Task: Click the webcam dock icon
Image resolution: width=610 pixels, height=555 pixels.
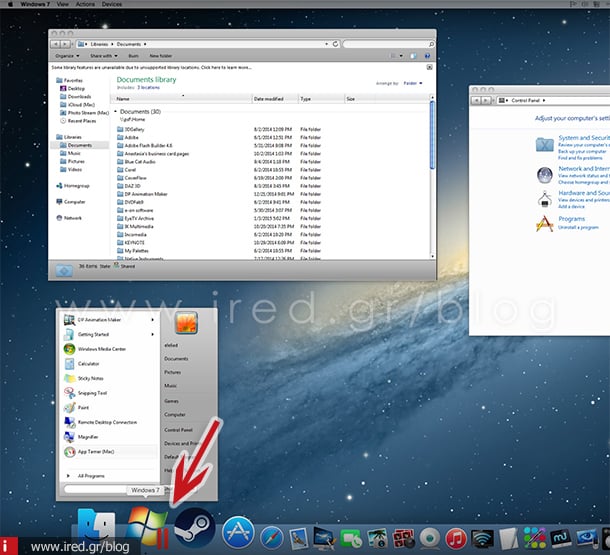Action: point(429,539)
